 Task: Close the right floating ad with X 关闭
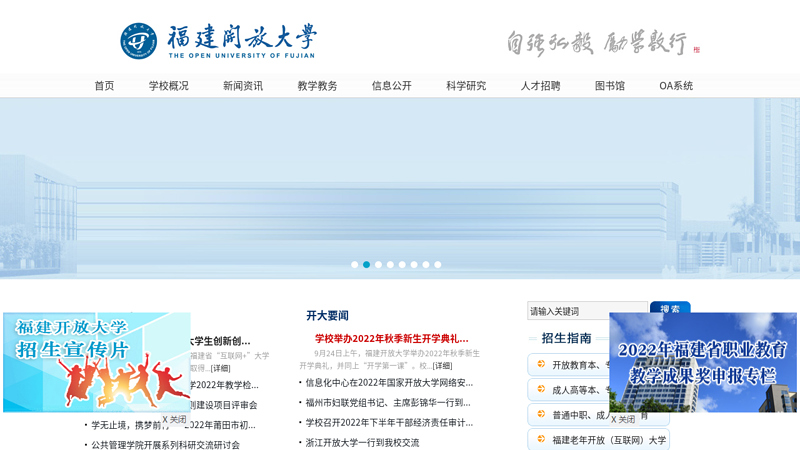click(x=622, y=419)
